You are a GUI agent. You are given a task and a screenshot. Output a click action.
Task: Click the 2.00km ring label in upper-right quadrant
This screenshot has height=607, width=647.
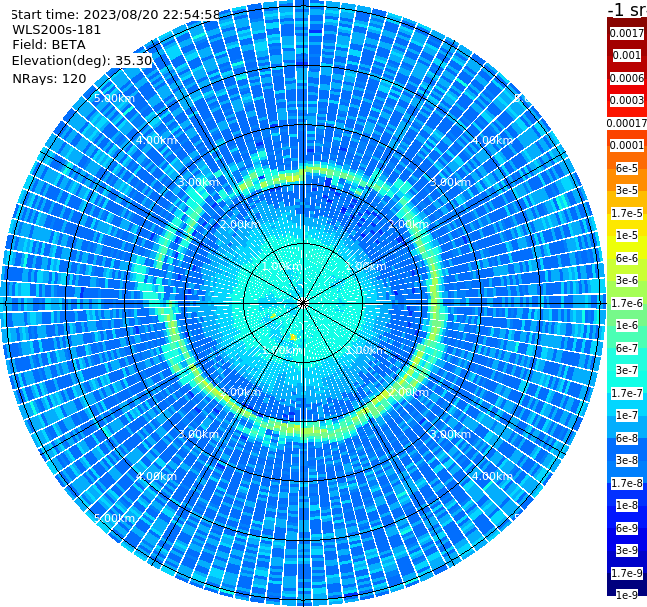[x=409, y=224]
